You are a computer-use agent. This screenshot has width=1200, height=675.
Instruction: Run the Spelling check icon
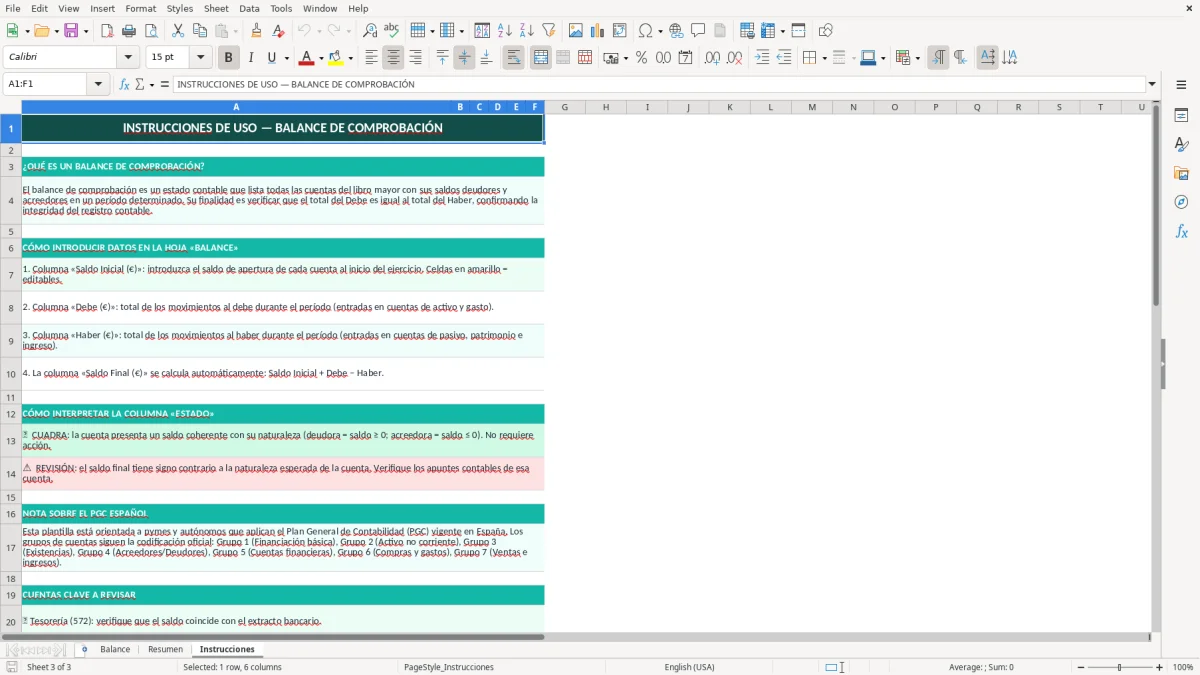point(392,31)
